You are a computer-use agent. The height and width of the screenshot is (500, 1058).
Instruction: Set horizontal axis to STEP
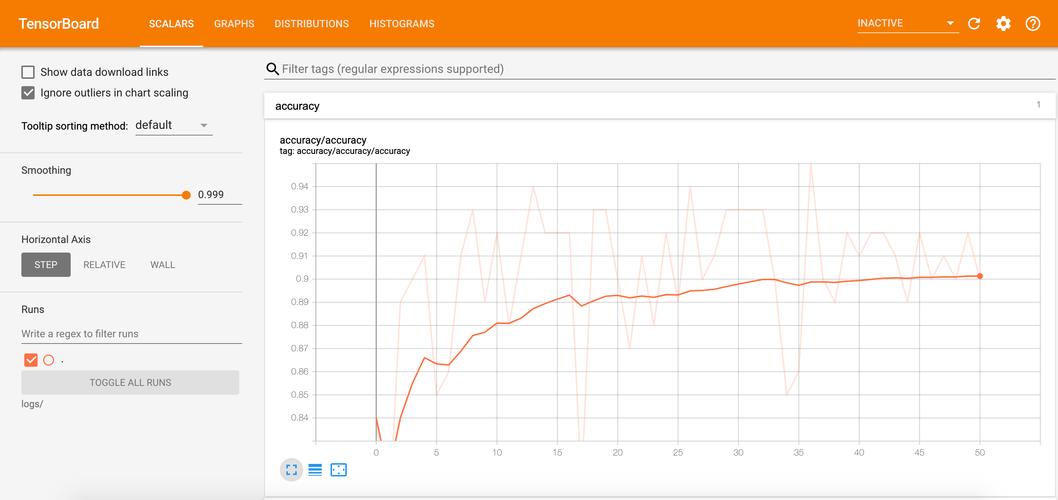46,265
